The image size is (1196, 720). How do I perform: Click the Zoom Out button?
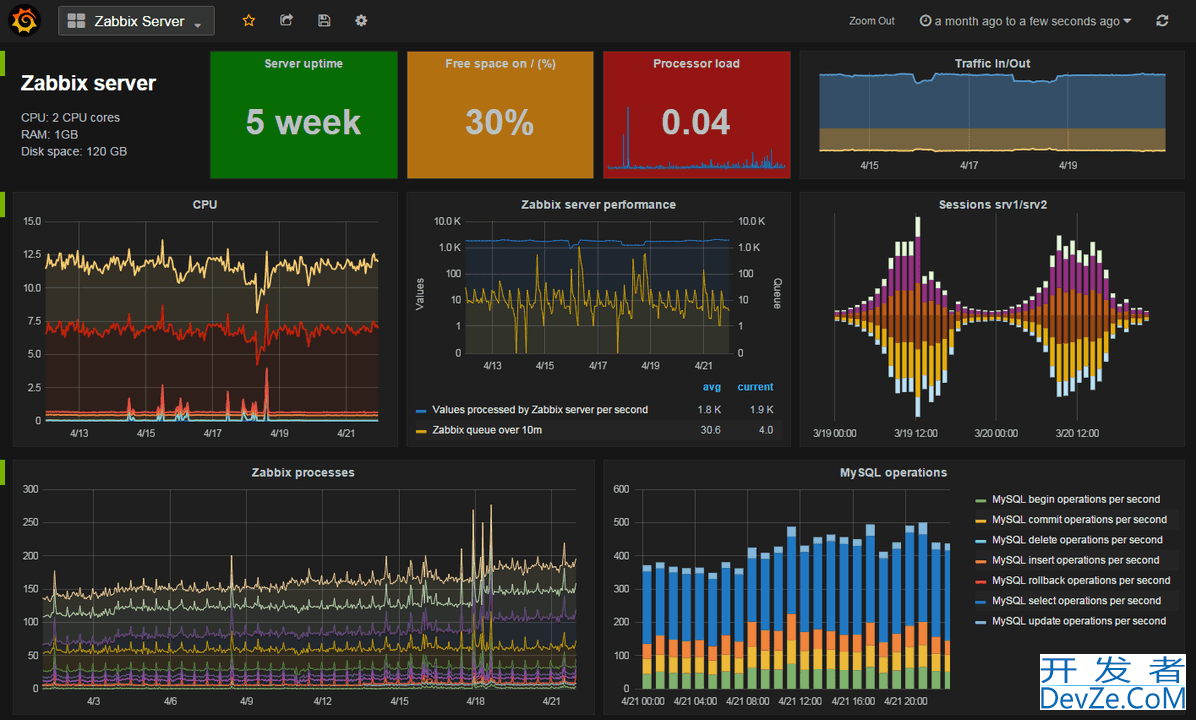872,21
